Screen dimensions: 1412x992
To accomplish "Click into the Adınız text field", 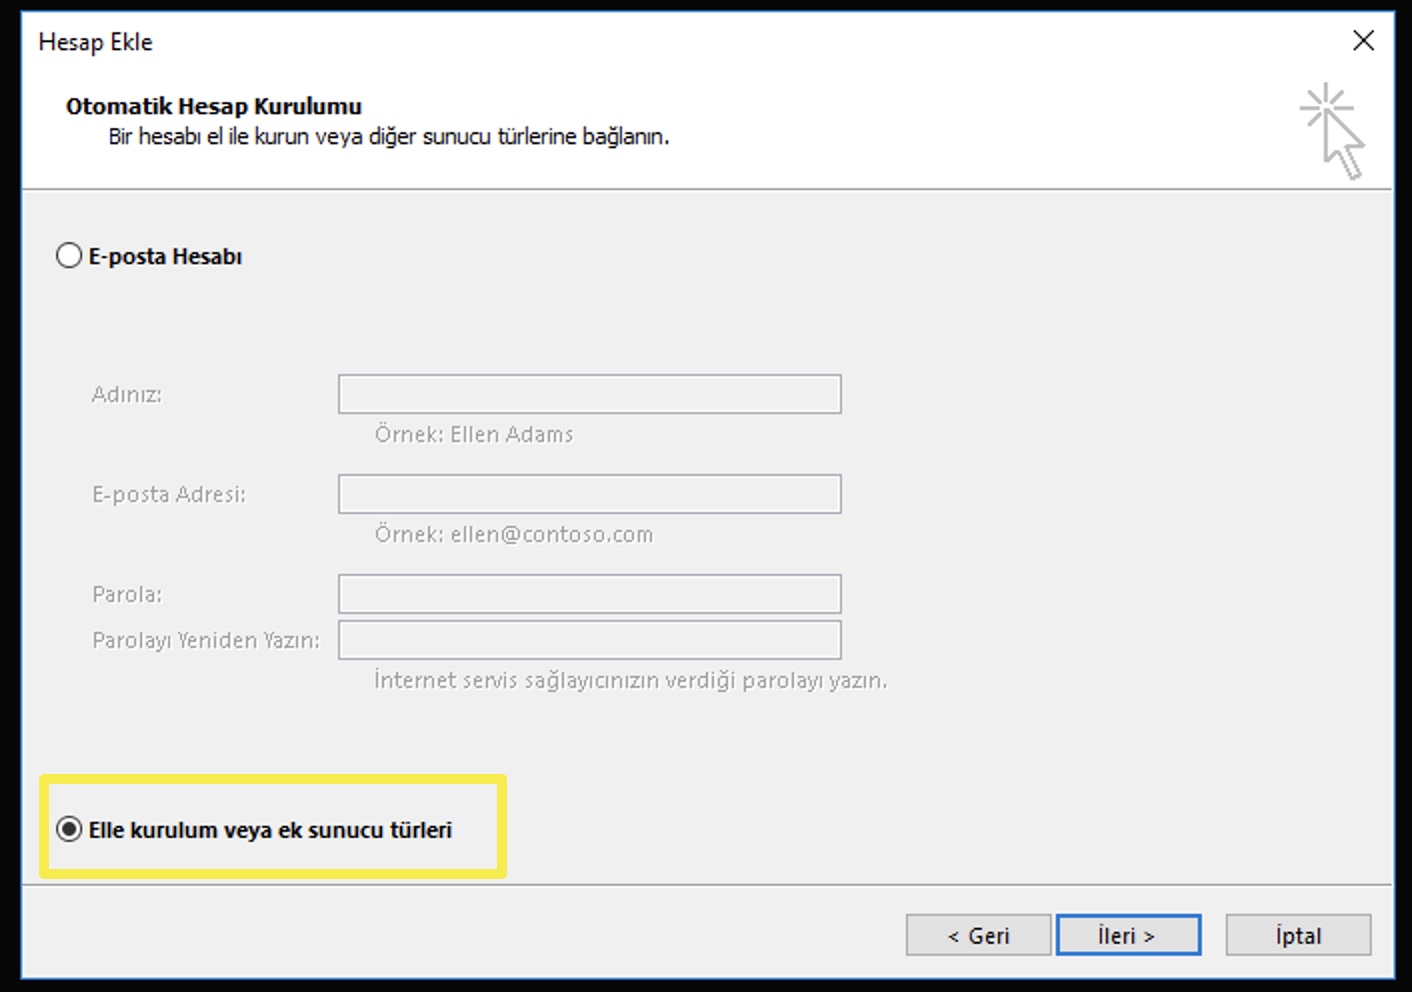I will click(x=589, y=394).
